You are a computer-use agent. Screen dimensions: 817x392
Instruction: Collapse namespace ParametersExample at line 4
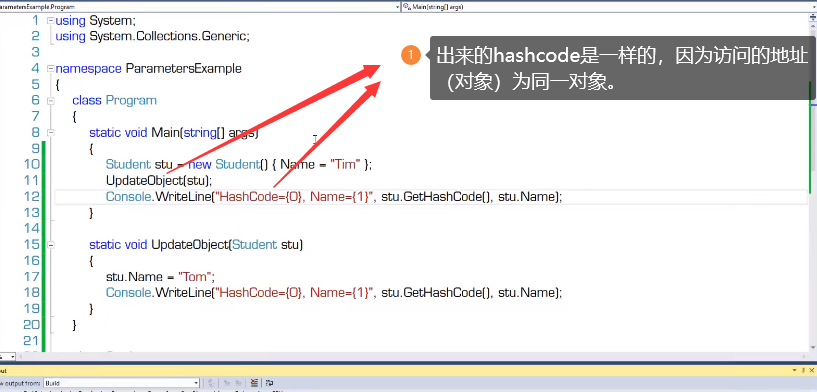coord(51,68)
